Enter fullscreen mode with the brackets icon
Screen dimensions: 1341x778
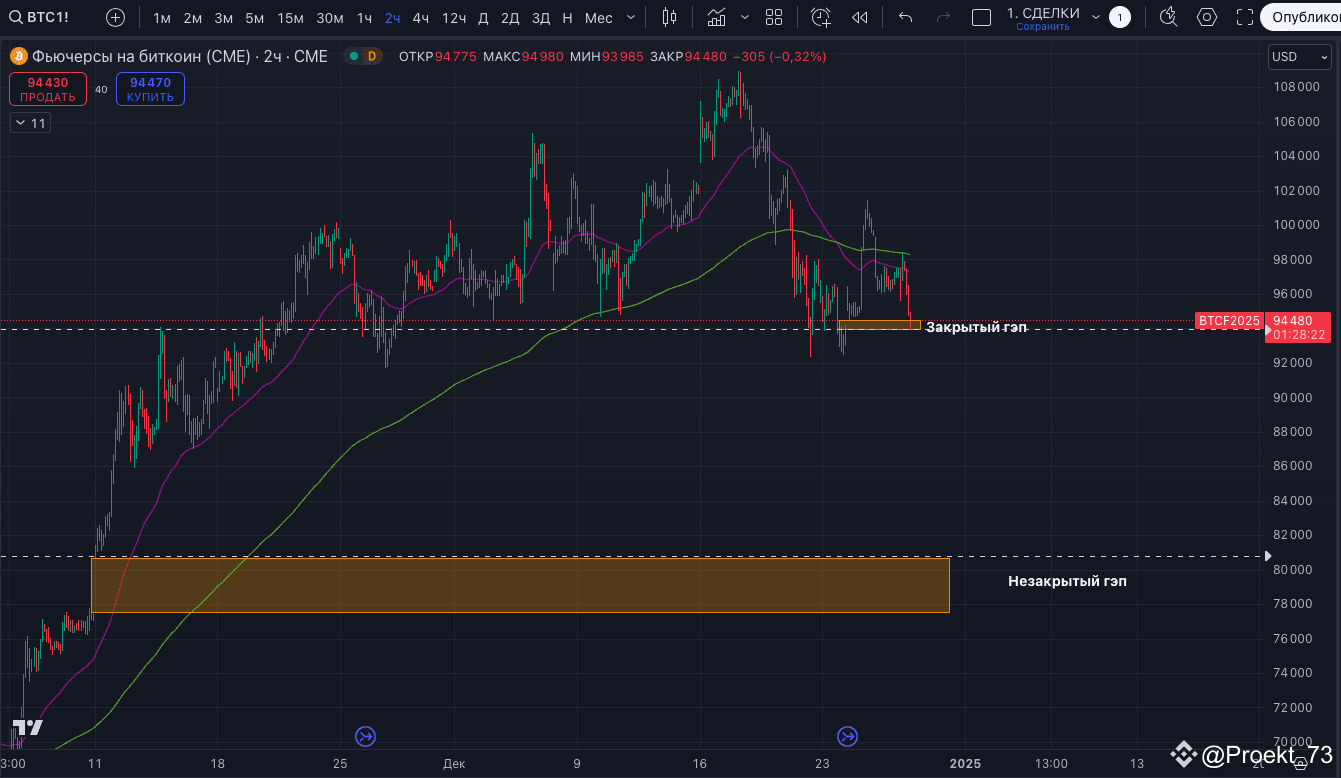click(1243, 17)
